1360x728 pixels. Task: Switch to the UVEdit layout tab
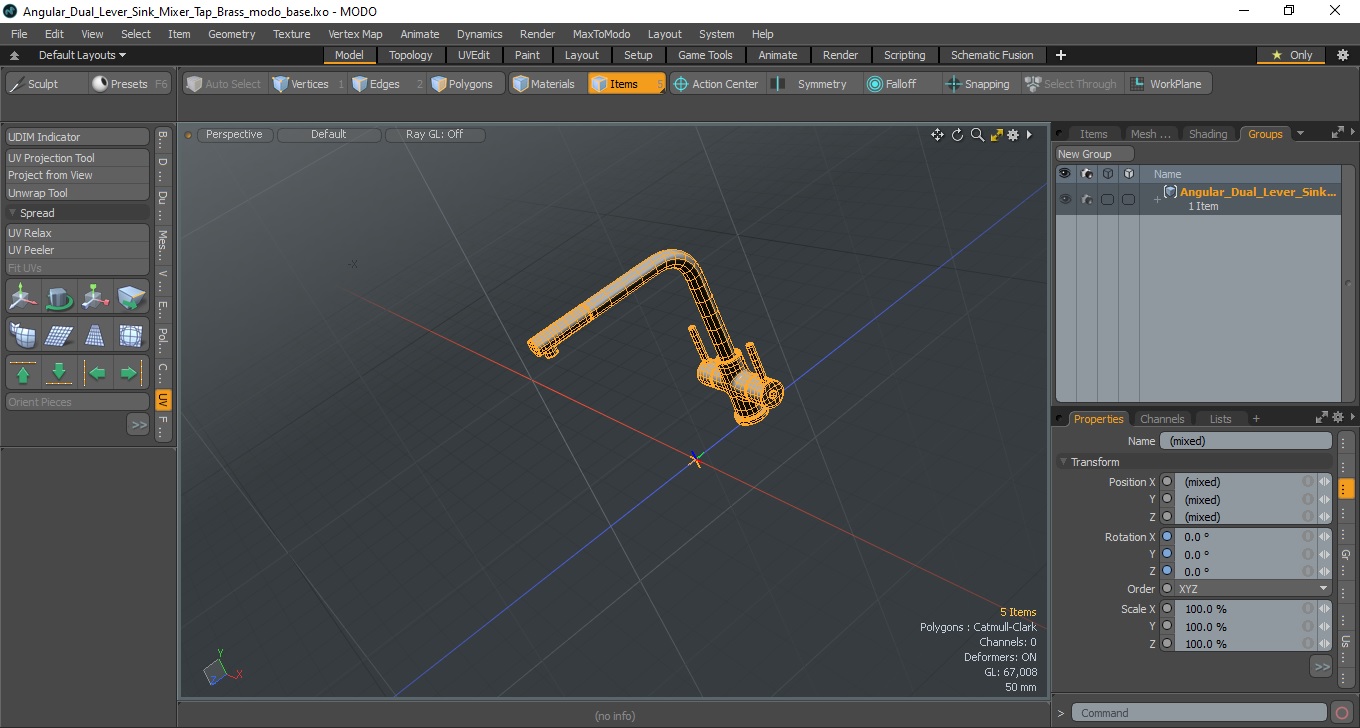coord(474,55)
